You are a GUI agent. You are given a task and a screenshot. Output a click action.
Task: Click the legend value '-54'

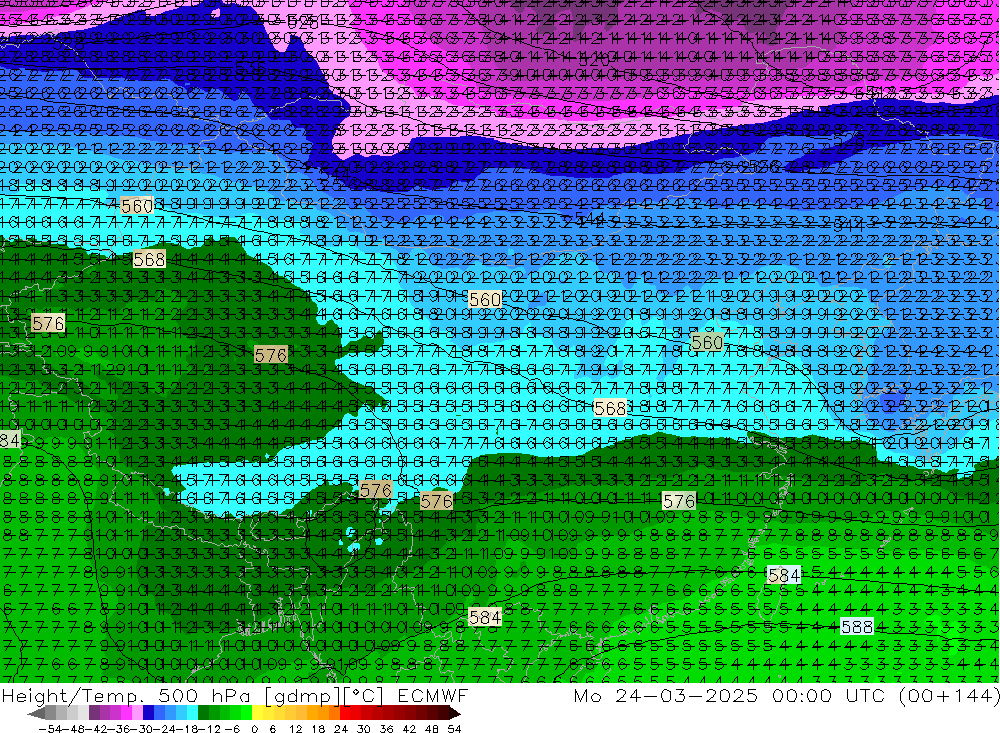(x=50, y=729)
